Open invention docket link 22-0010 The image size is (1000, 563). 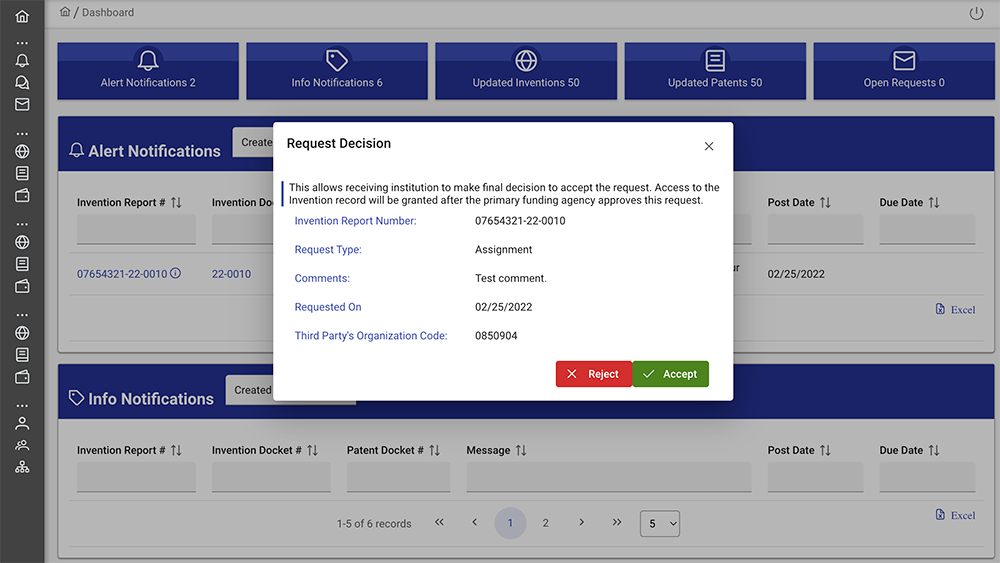click(x=231, y=274)
